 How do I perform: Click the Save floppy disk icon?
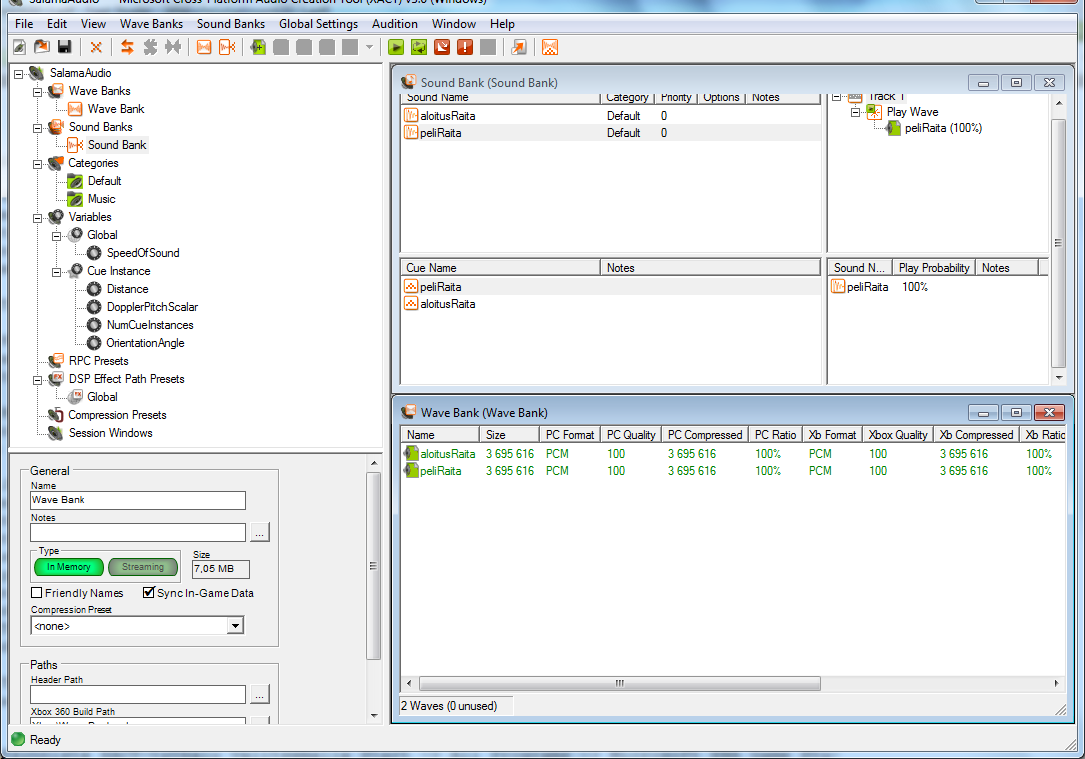[64, 47]
